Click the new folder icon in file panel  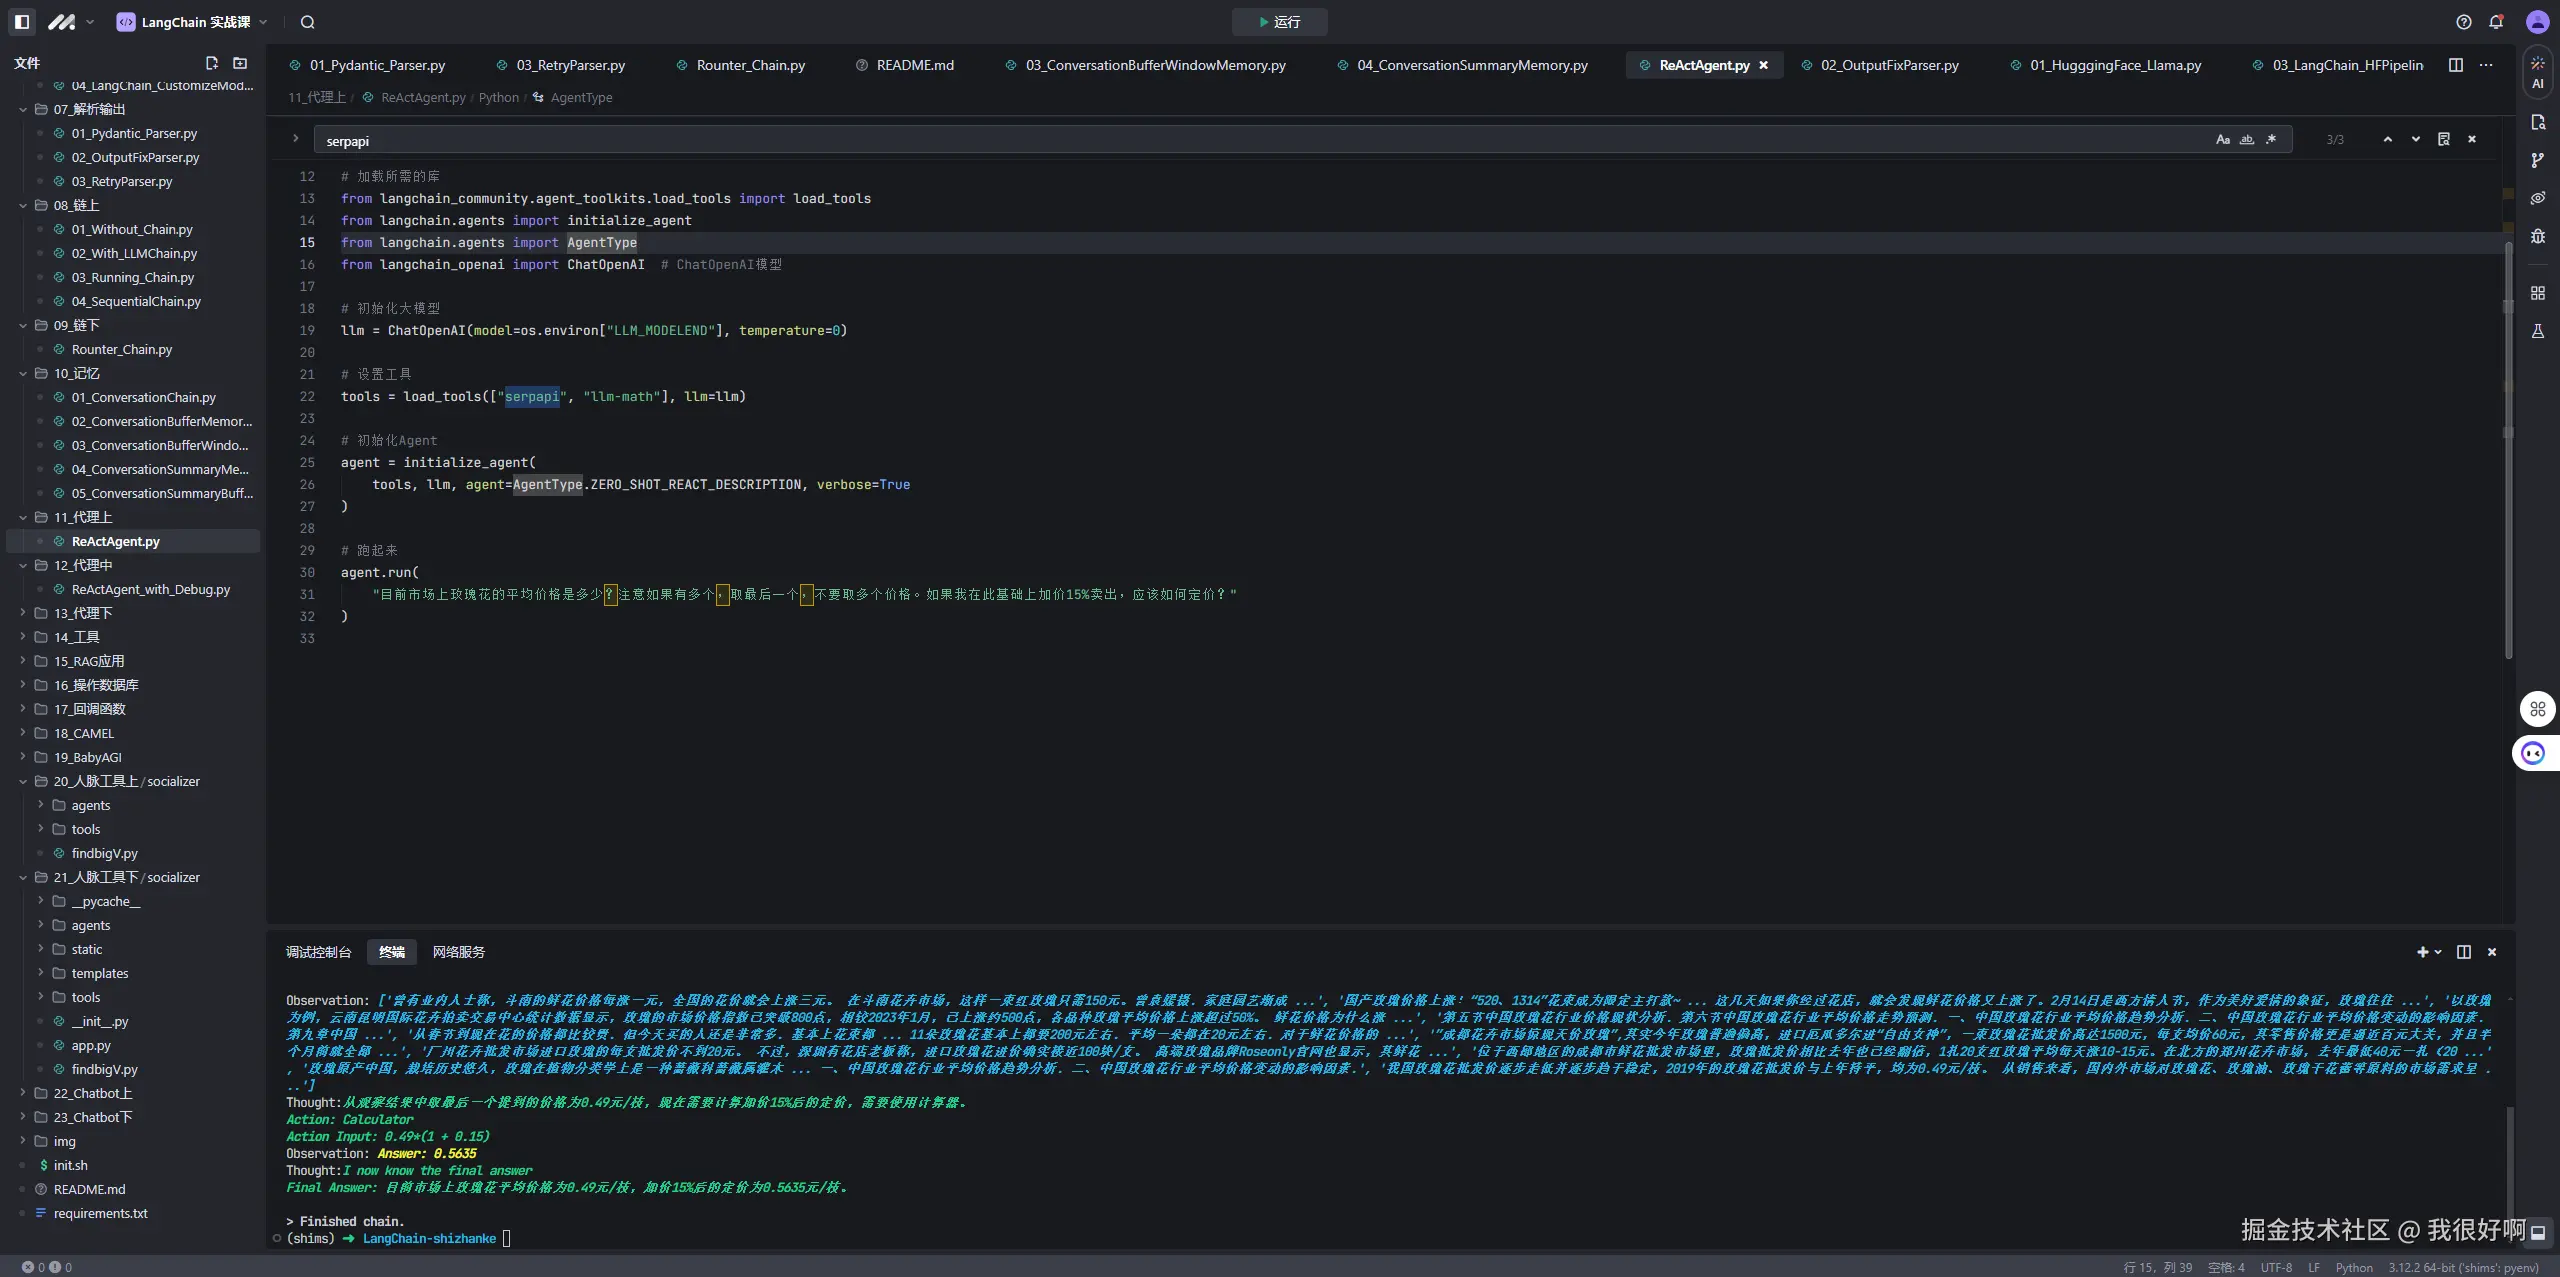tap(240, 63)
